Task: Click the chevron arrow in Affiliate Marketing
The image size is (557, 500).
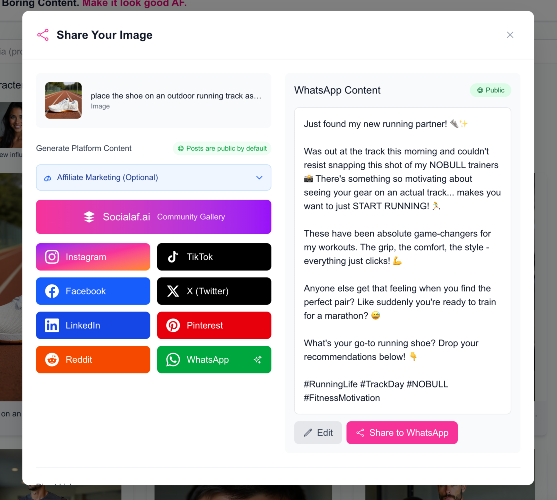Action: click(x=259, y=177)
